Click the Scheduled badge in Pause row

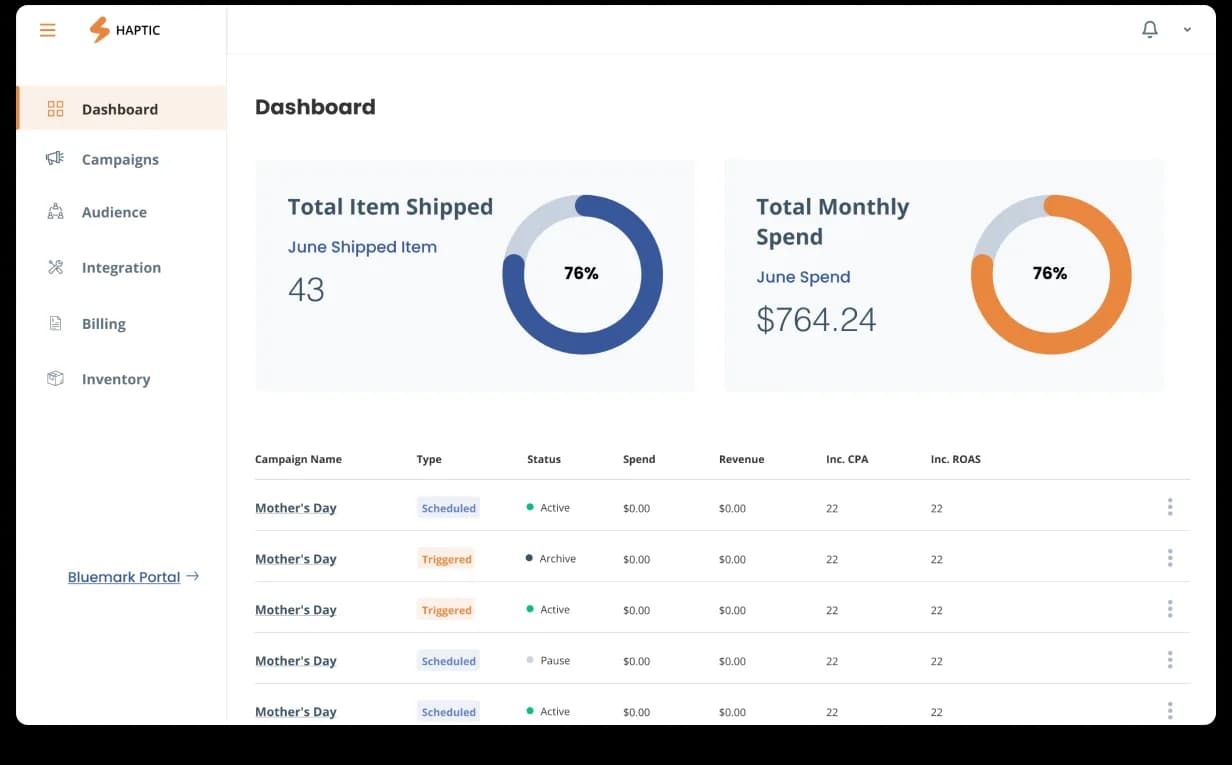[x=448, y=661]
